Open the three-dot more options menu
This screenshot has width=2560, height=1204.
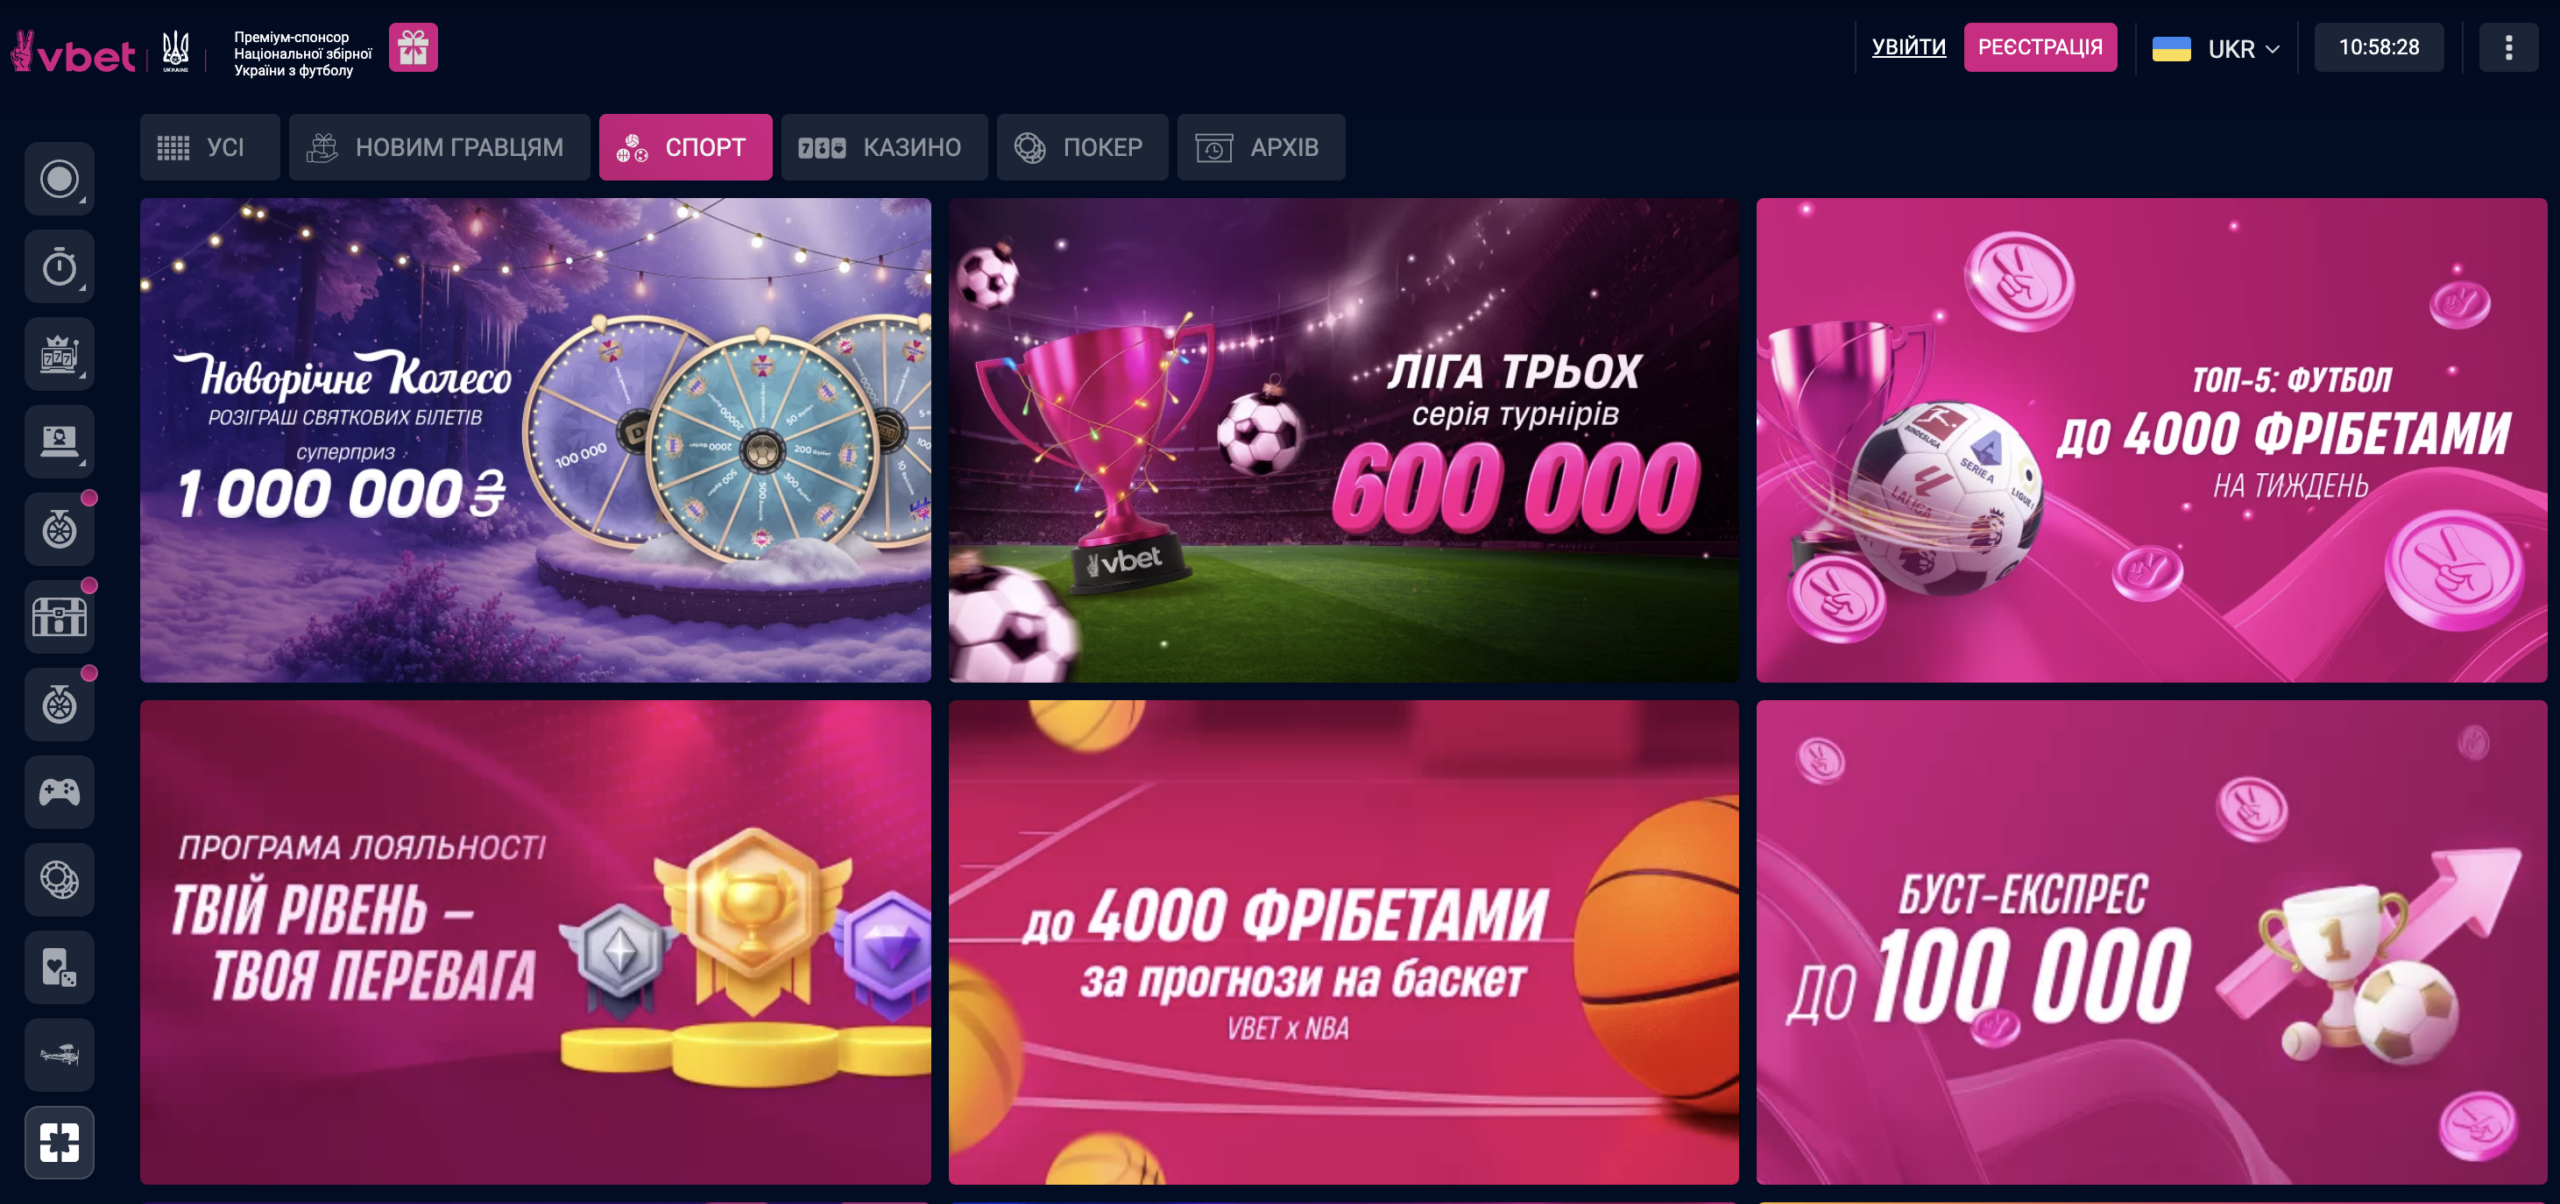click(x=2508, y=47)
